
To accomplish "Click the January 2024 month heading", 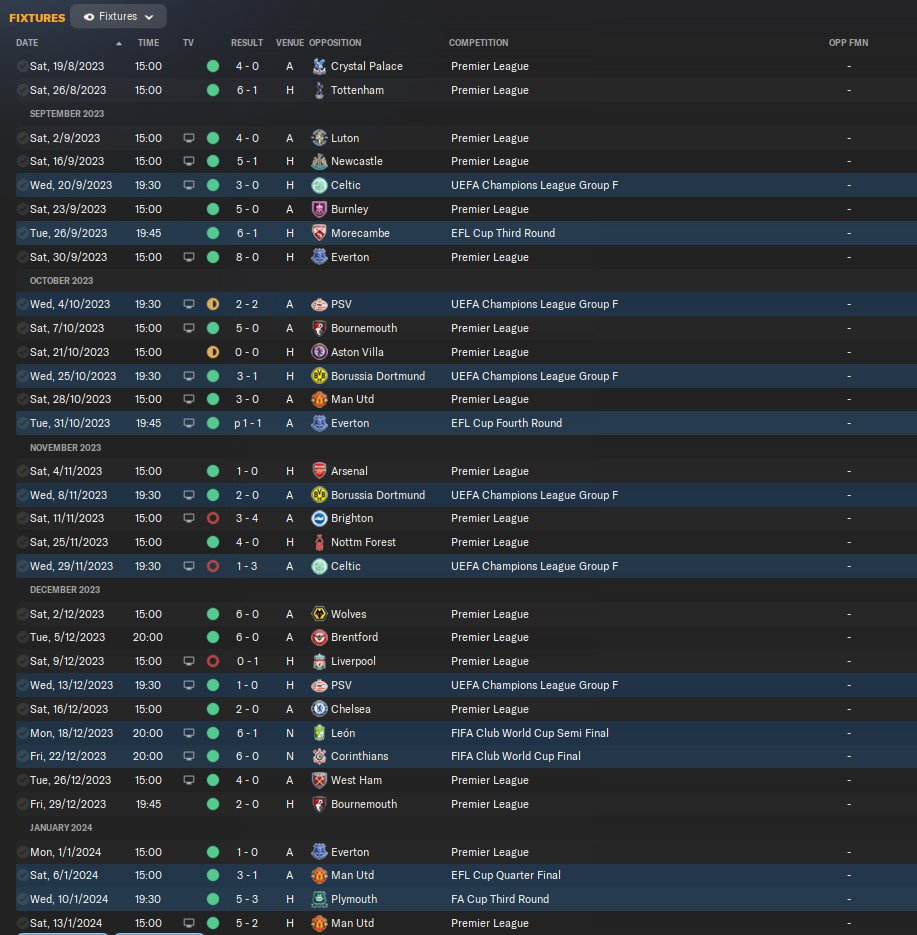I will (x=61, y=828).
